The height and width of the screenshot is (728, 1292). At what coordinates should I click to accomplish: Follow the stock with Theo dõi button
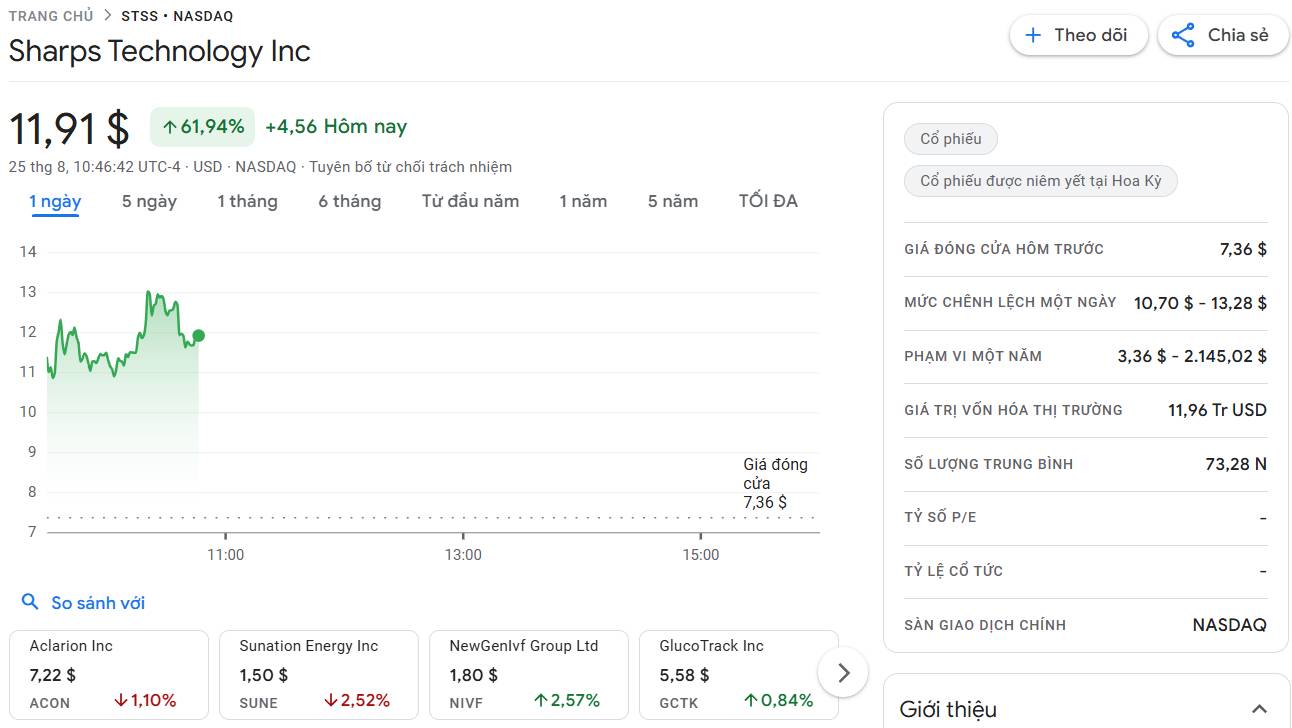pyautogui.click(x=1078, y=35)
